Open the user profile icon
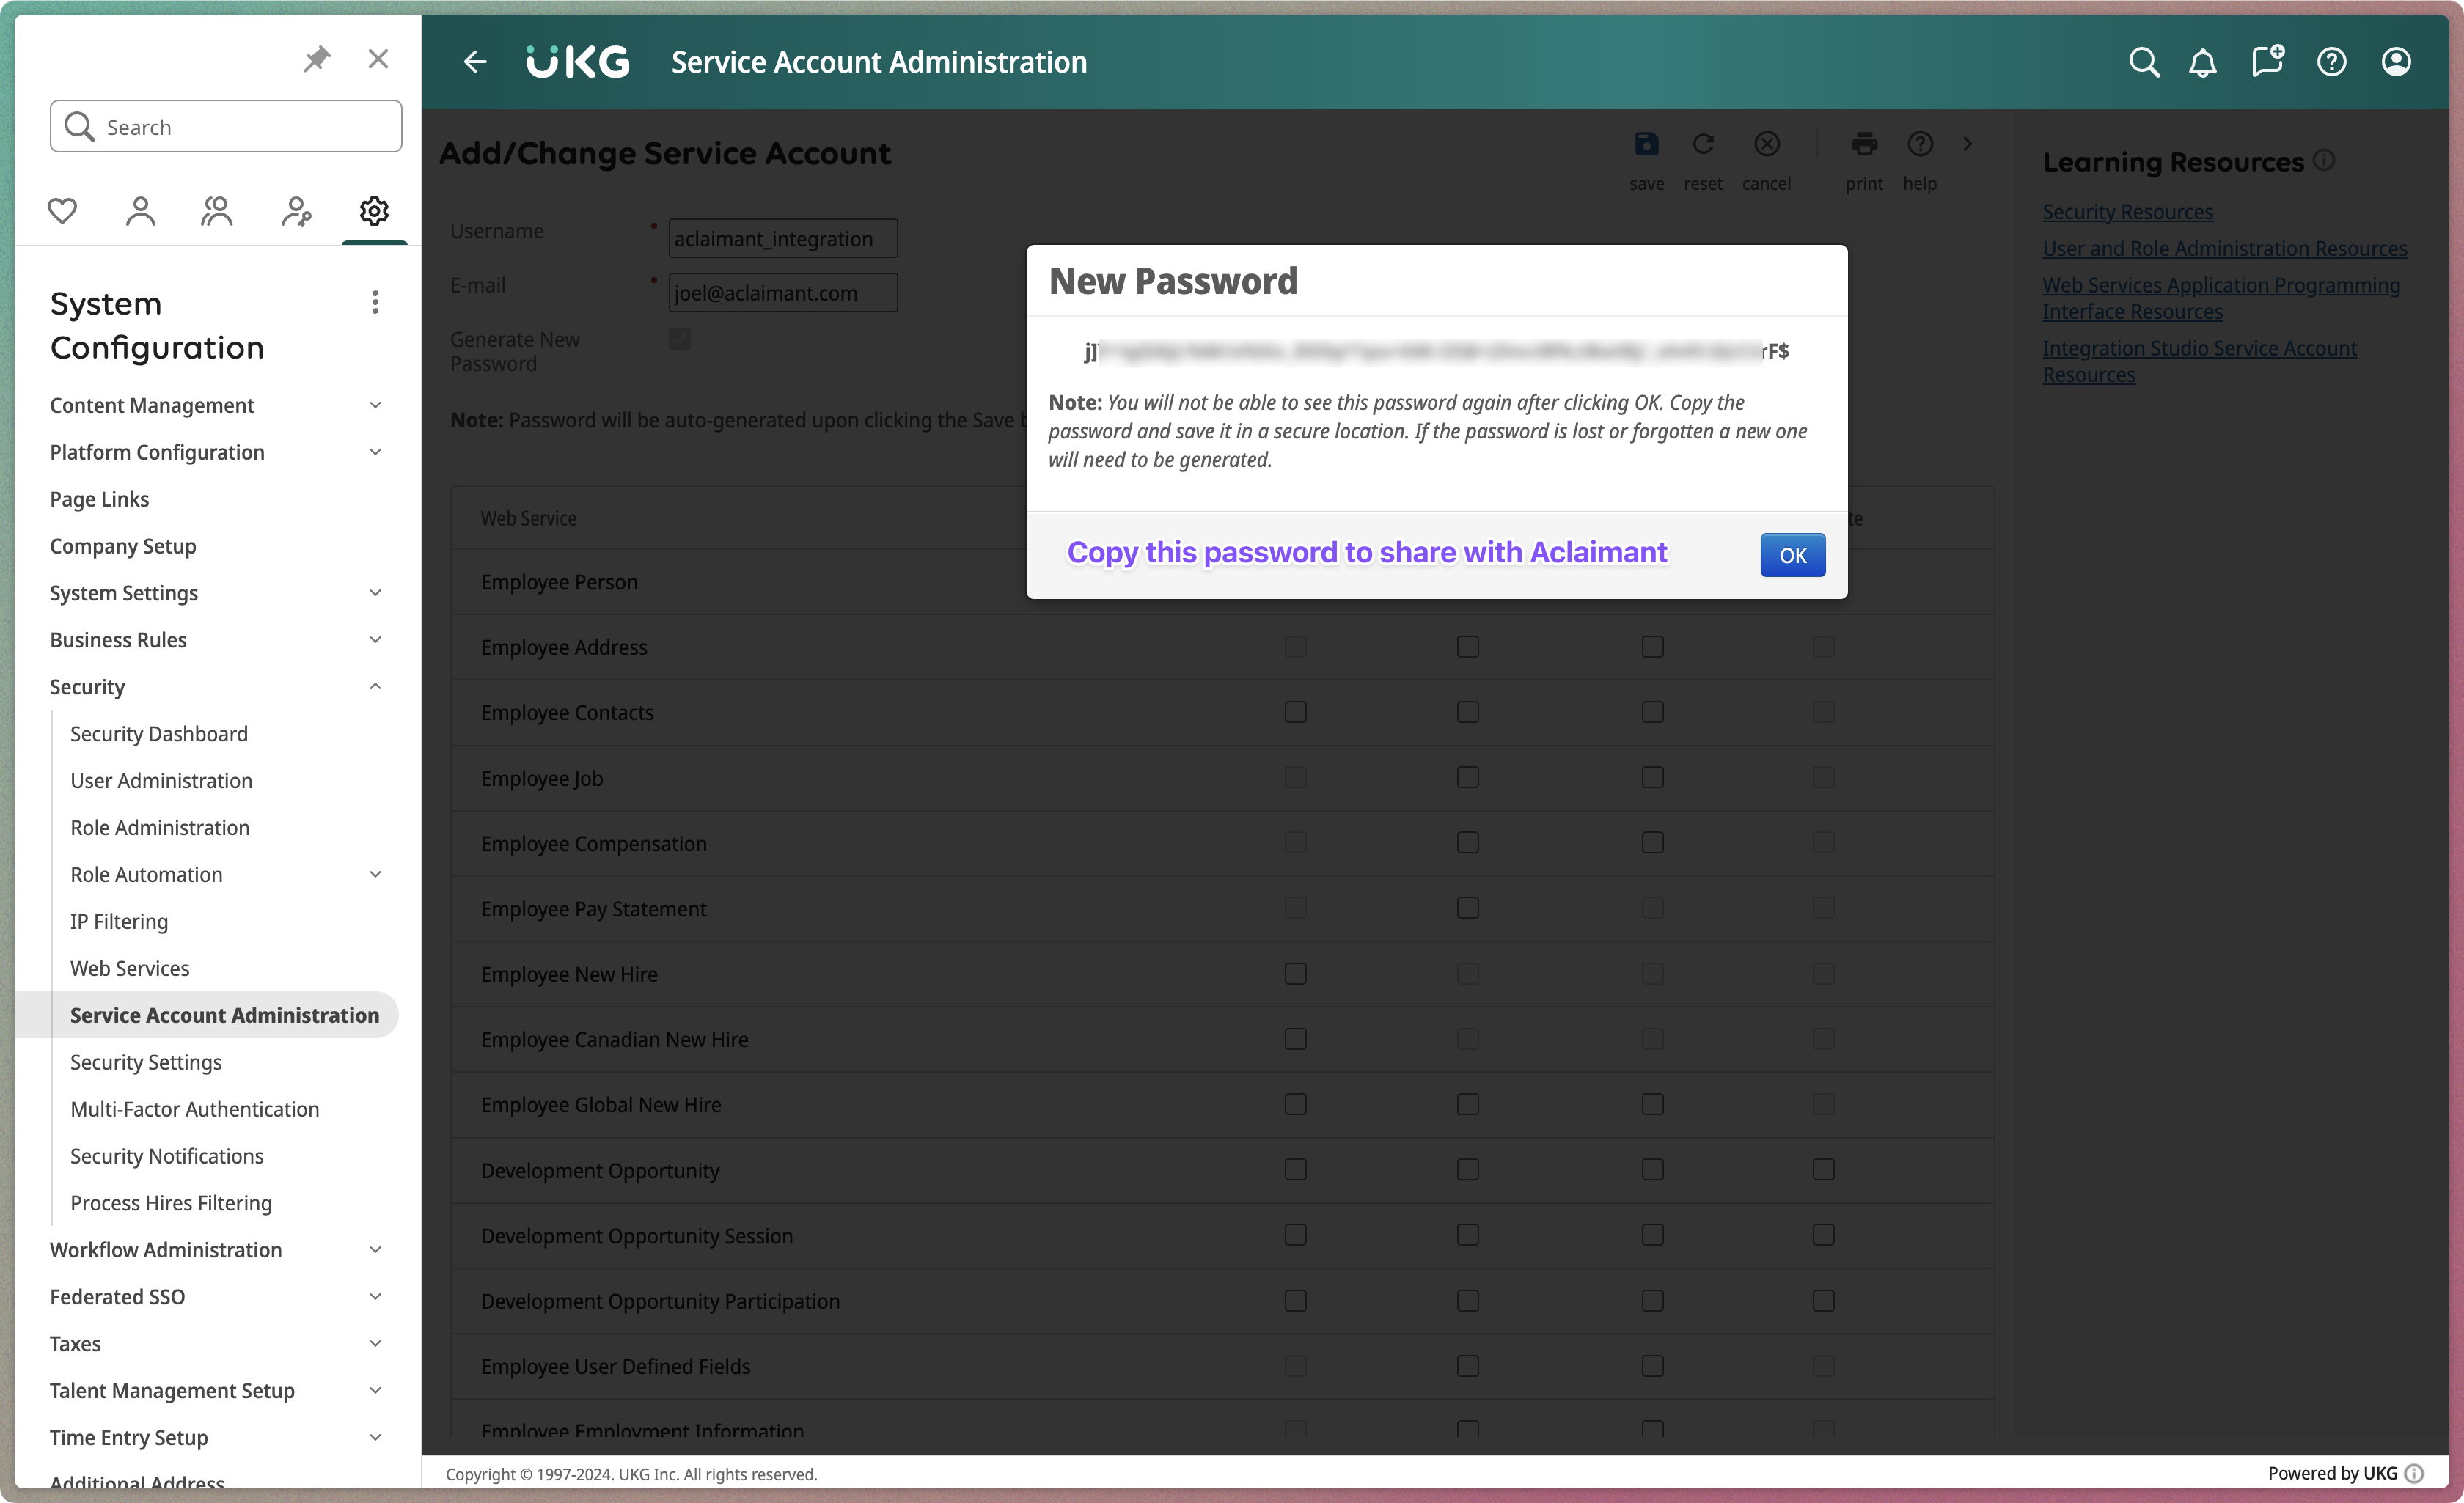The height and width of the screenshot is (1503, 2464). 2396,62
